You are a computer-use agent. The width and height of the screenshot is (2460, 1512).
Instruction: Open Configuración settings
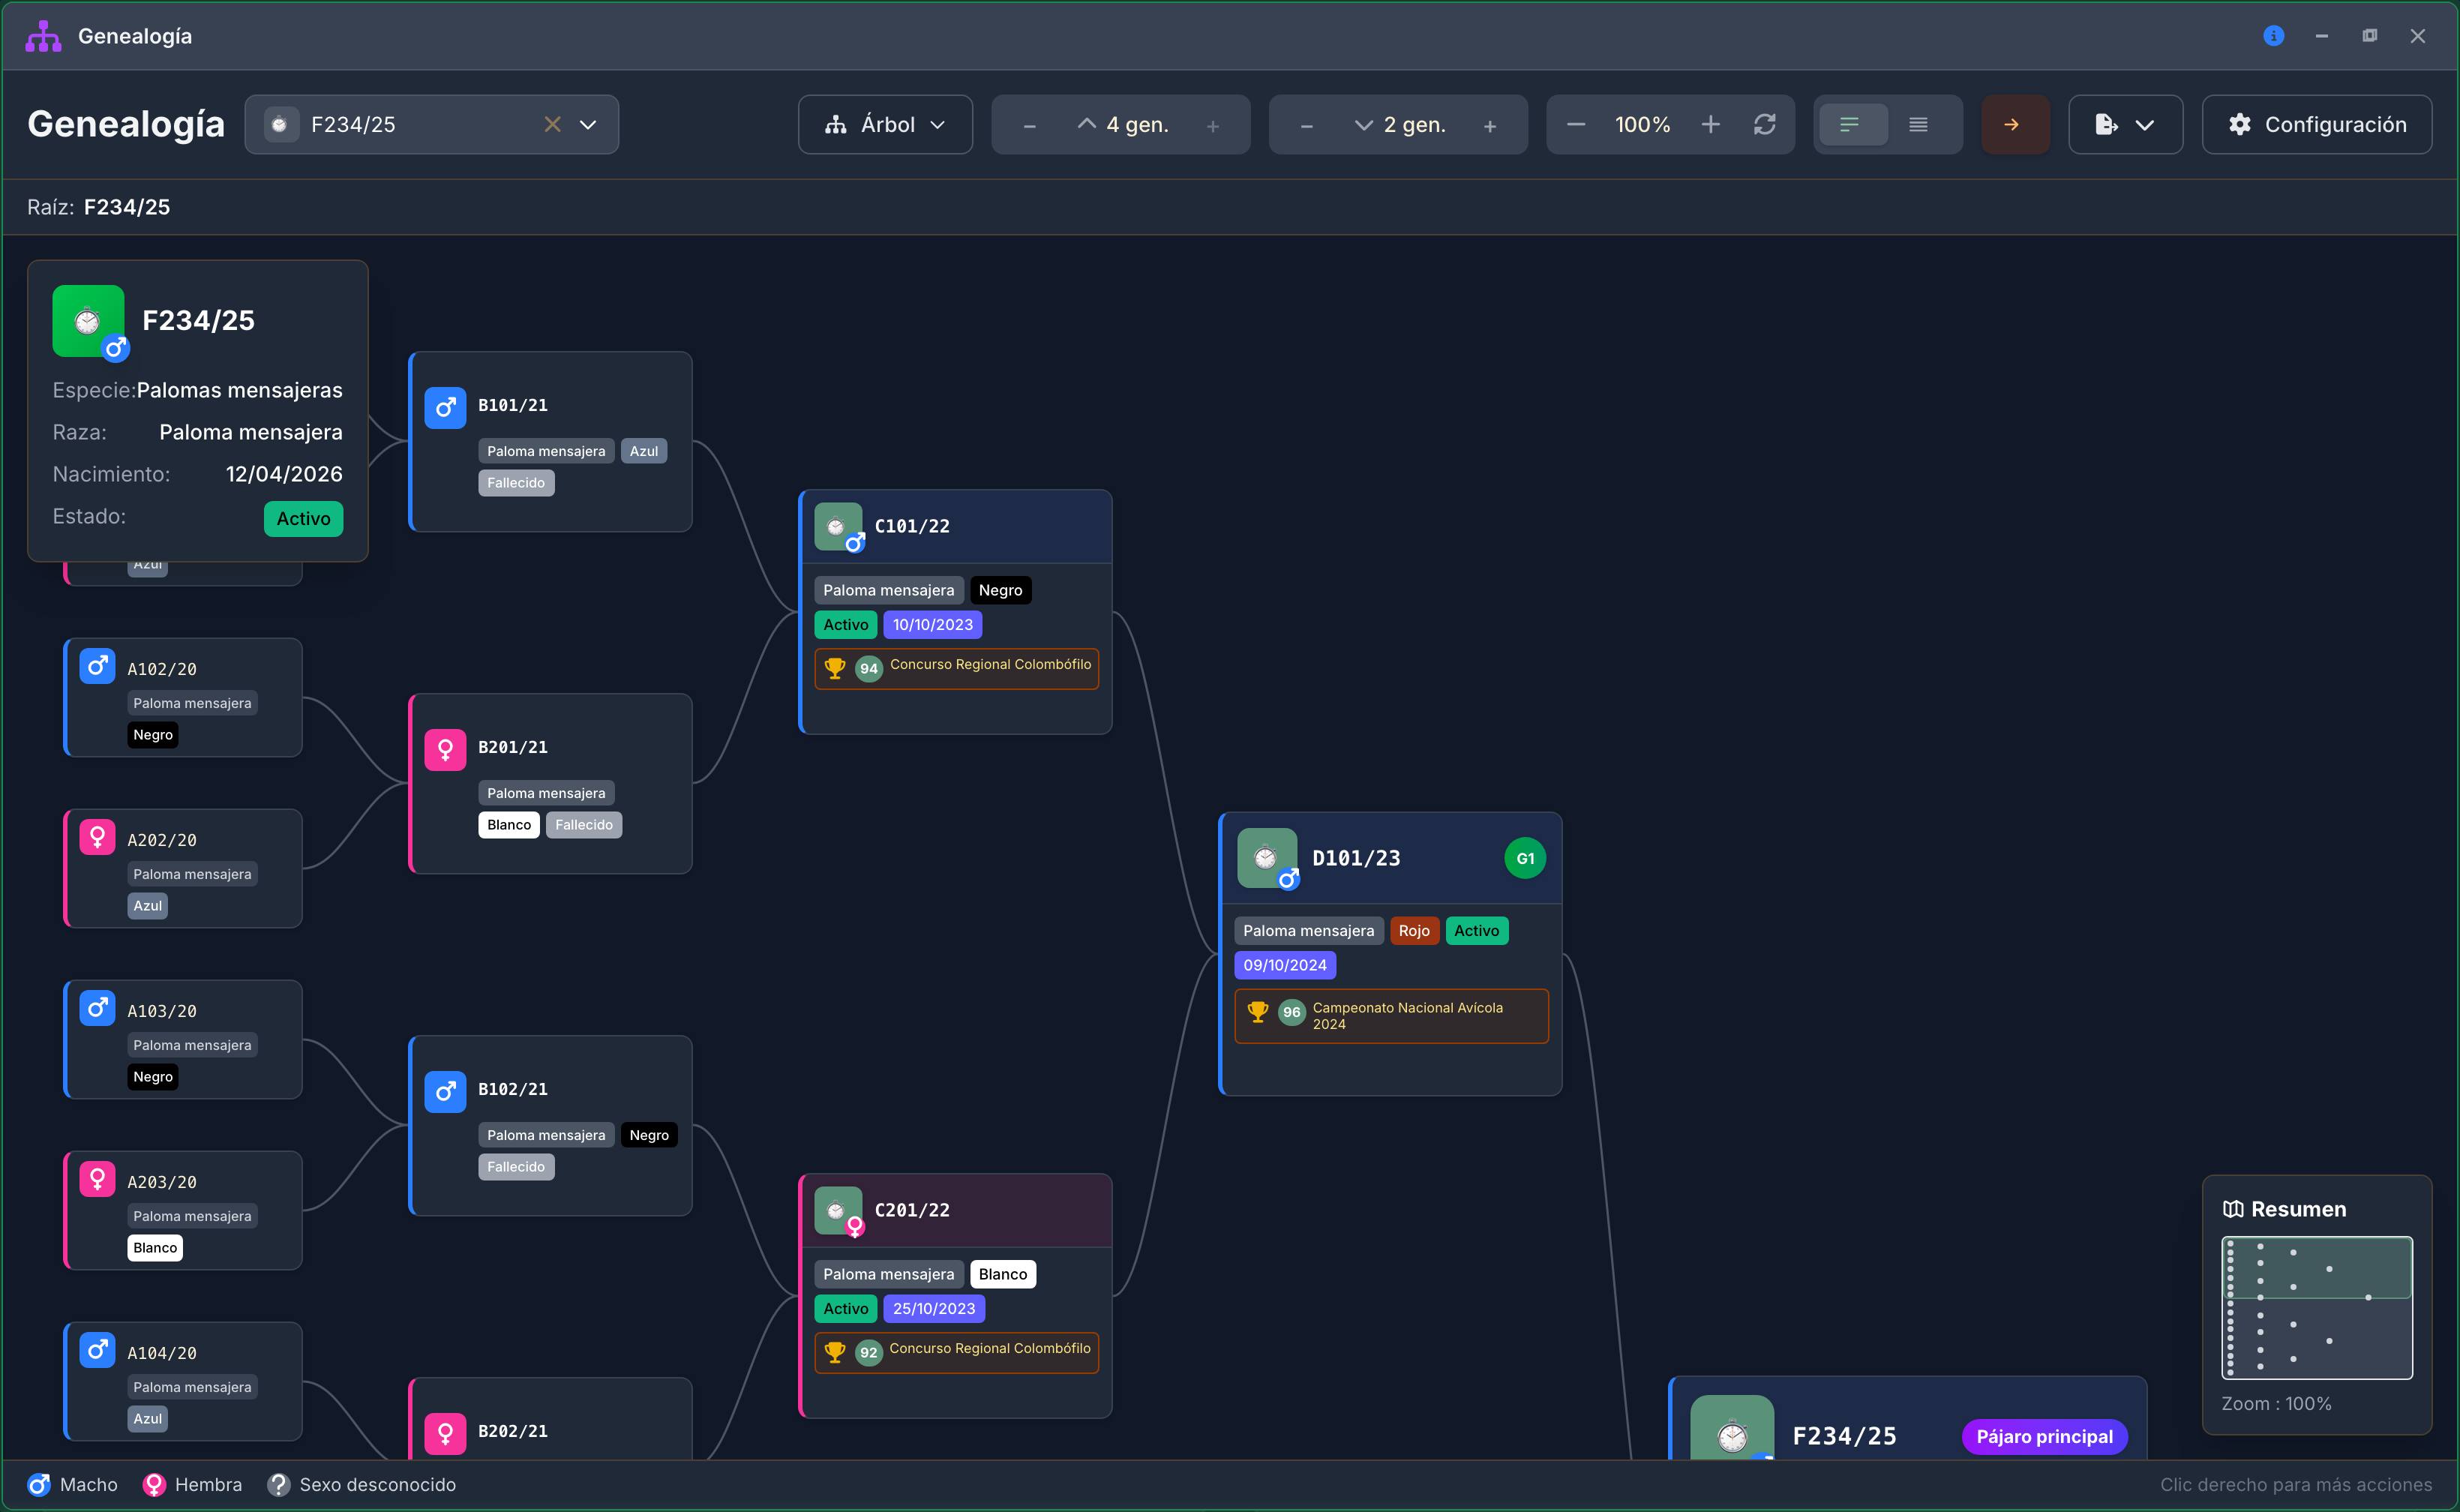click(x=2316, y=124)
